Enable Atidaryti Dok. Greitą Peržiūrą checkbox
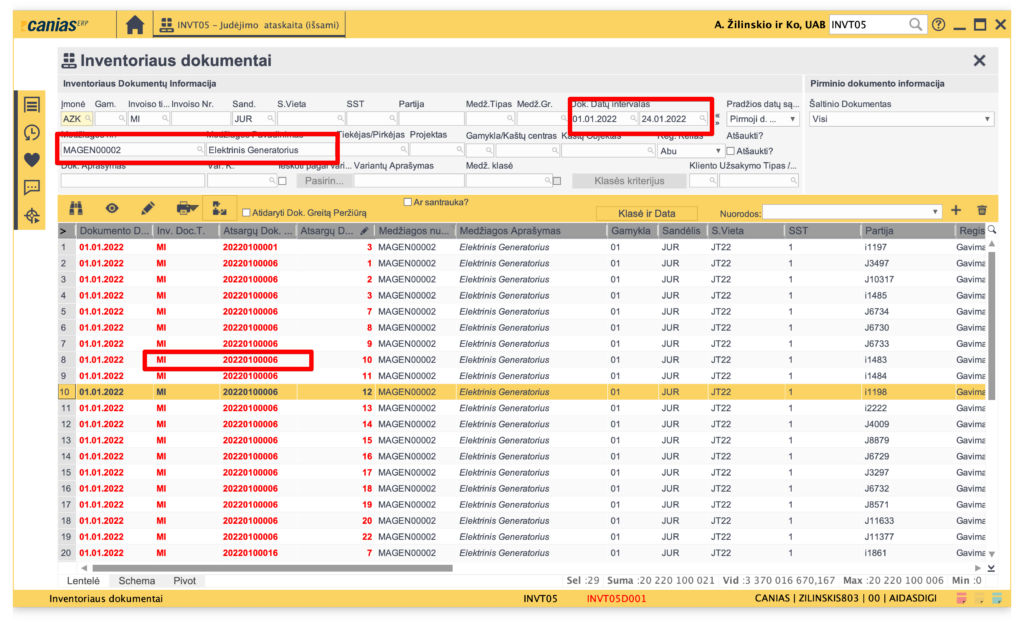1024x622 pixels. [x=247, y=212]
